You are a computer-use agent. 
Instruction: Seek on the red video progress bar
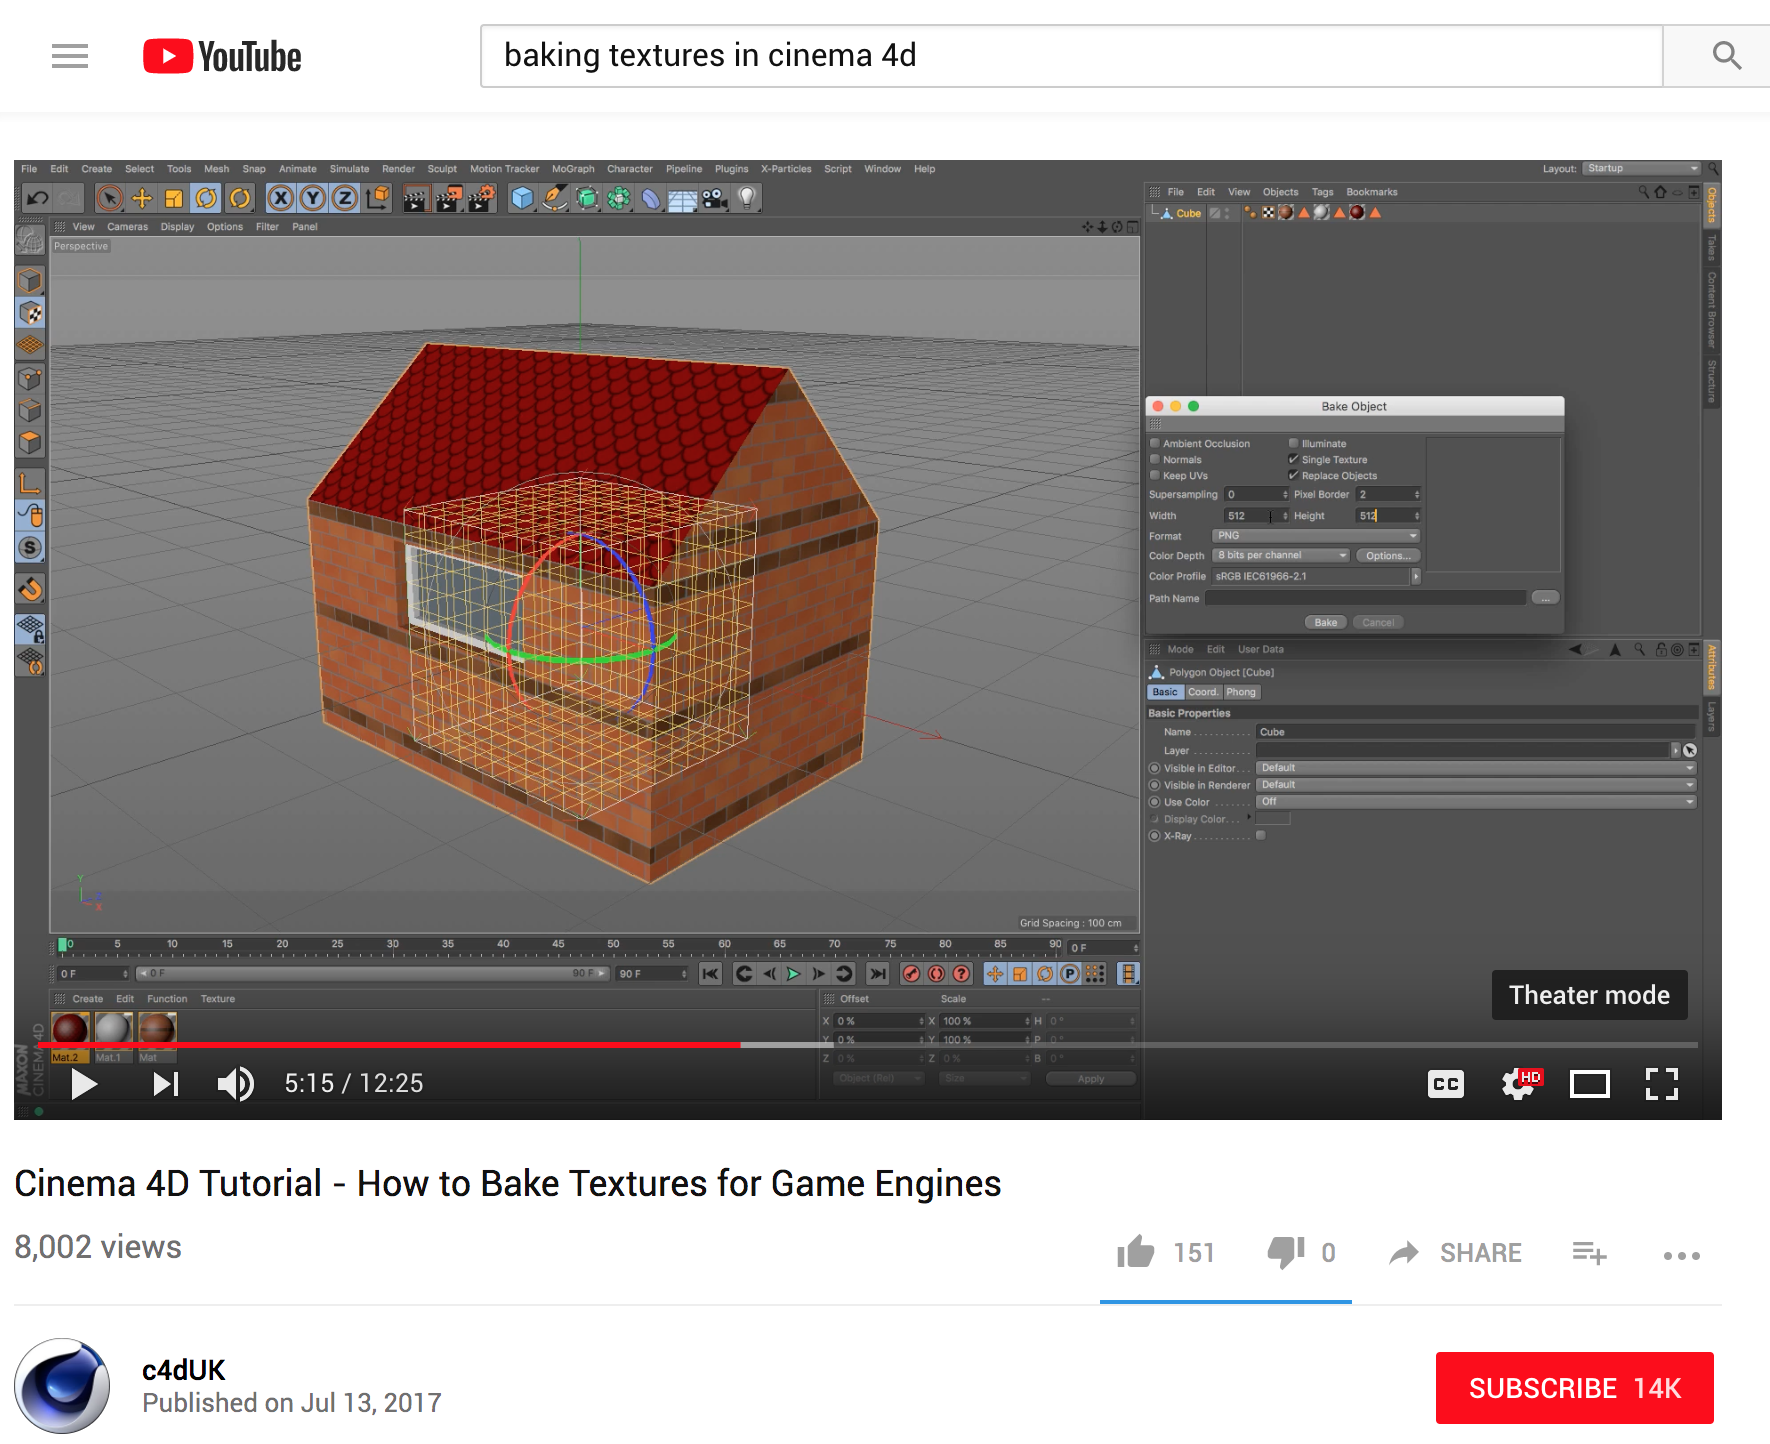click(390, 1044)
